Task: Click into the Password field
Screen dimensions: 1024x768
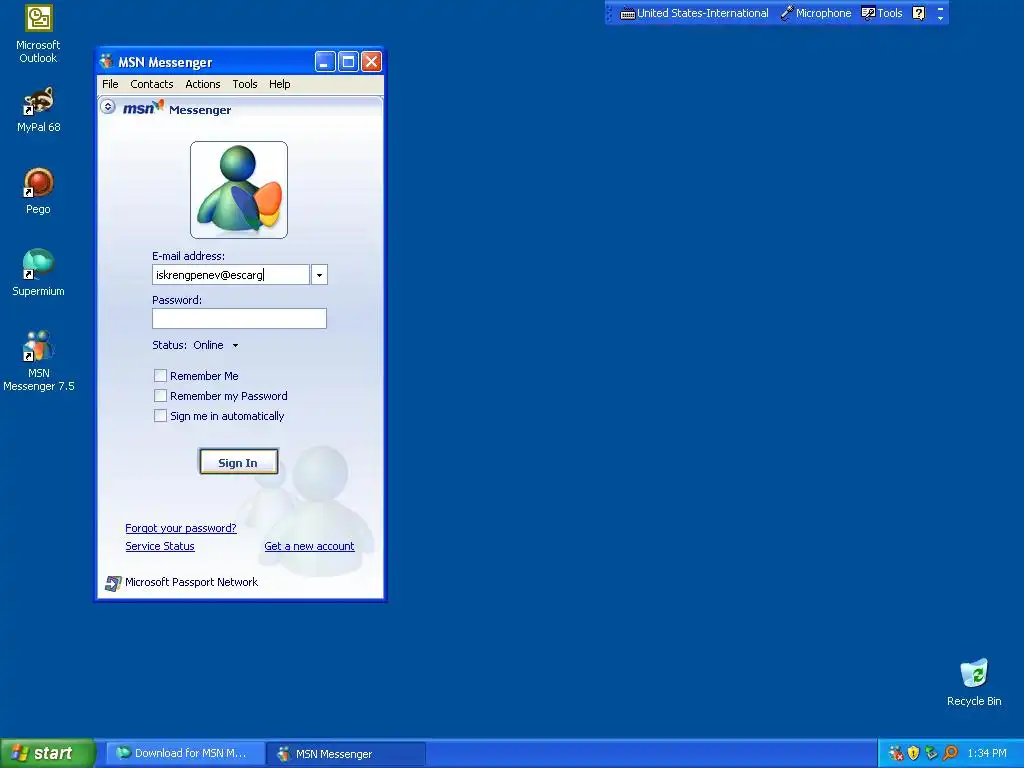Action: pos(239,319)
